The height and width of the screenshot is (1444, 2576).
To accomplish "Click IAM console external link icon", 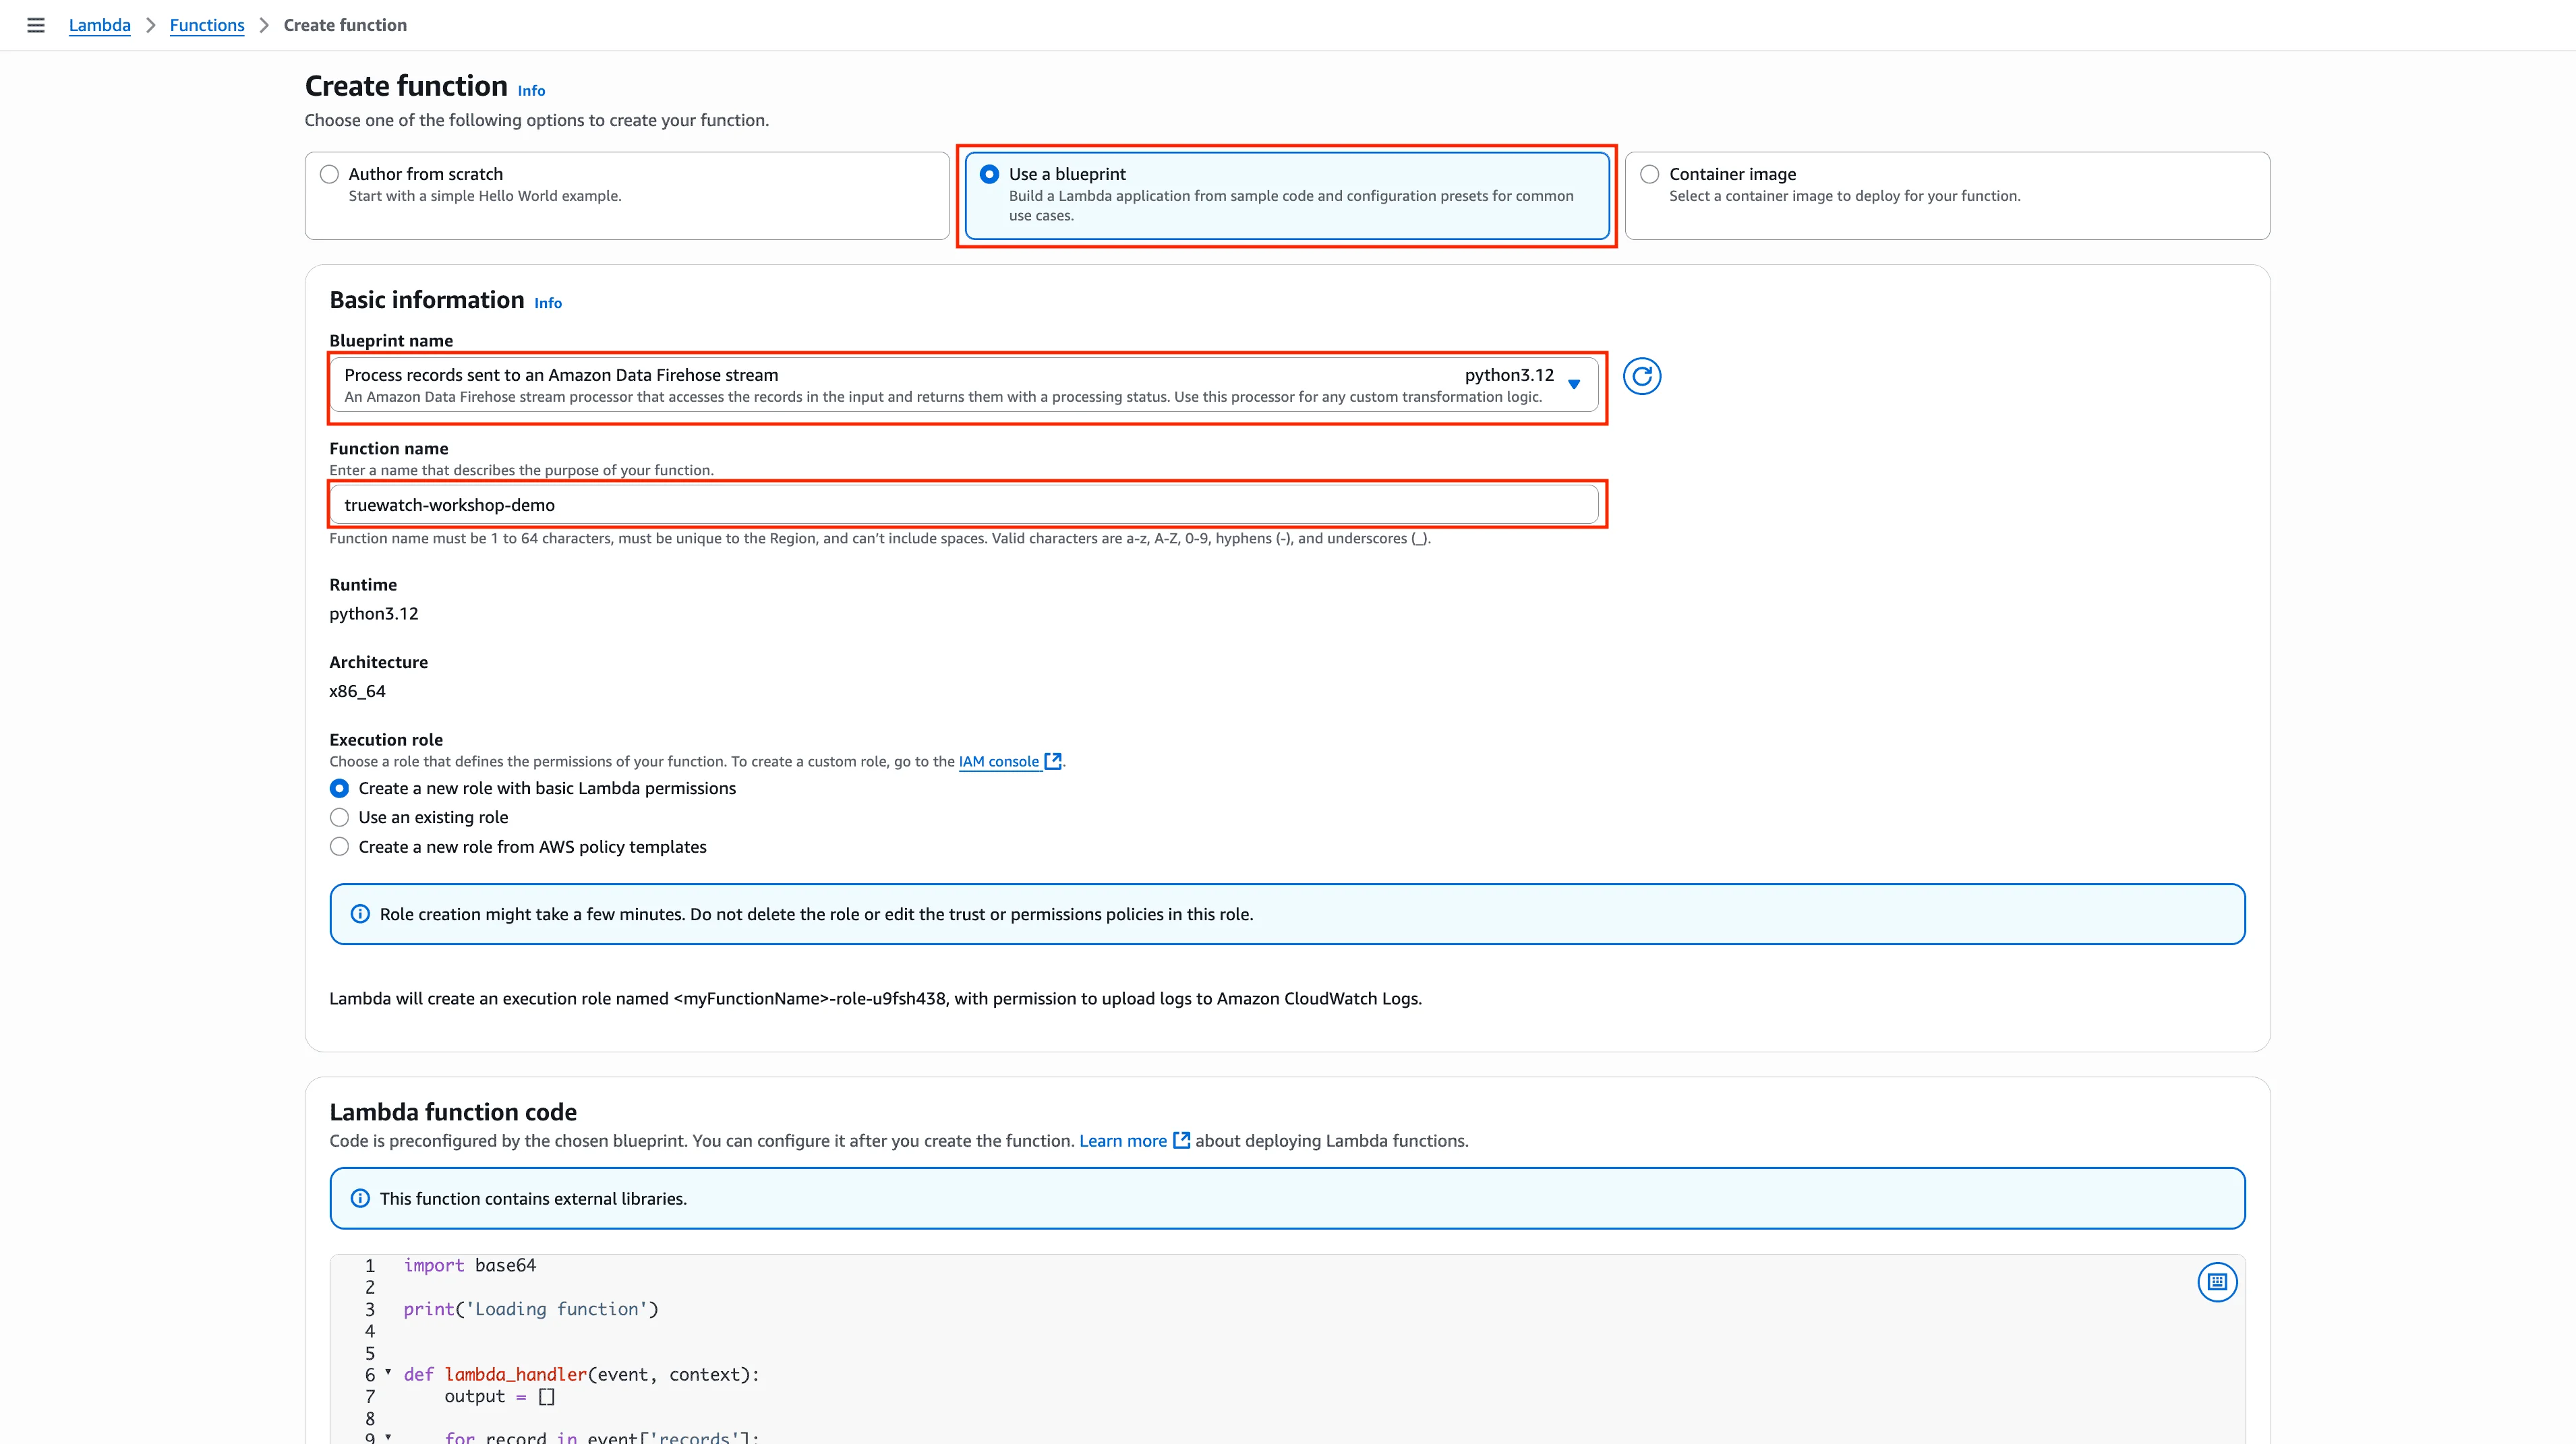I will [1052, 761].
